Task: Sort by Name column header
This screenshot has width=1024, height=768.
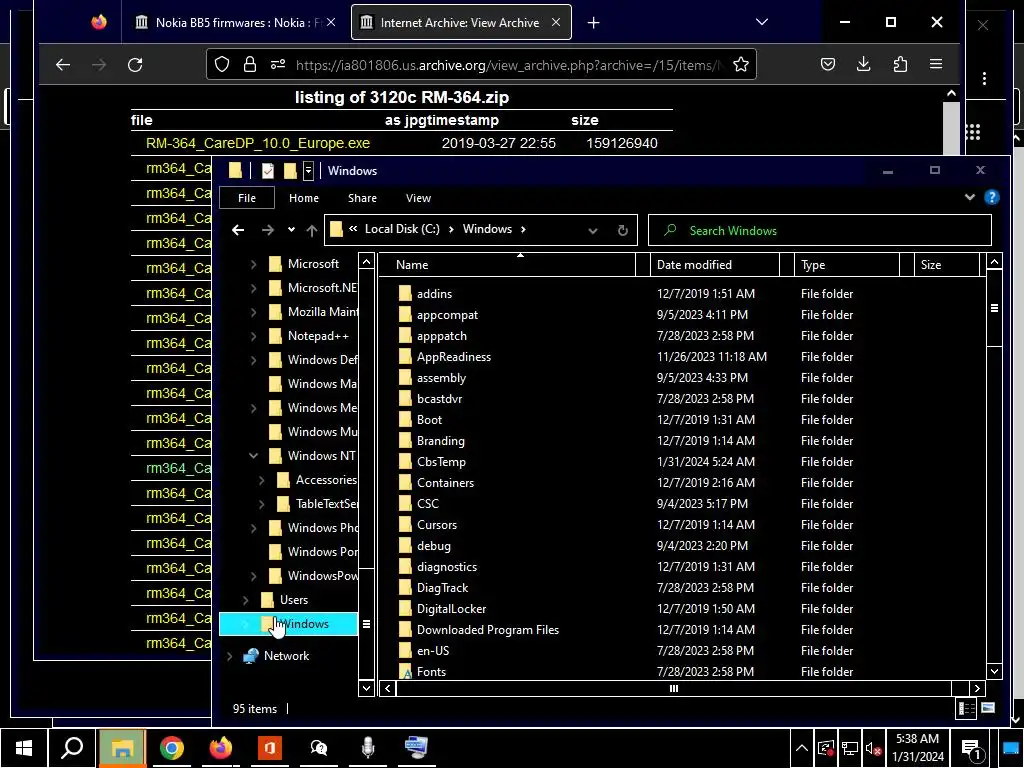Action: (507, 264)
